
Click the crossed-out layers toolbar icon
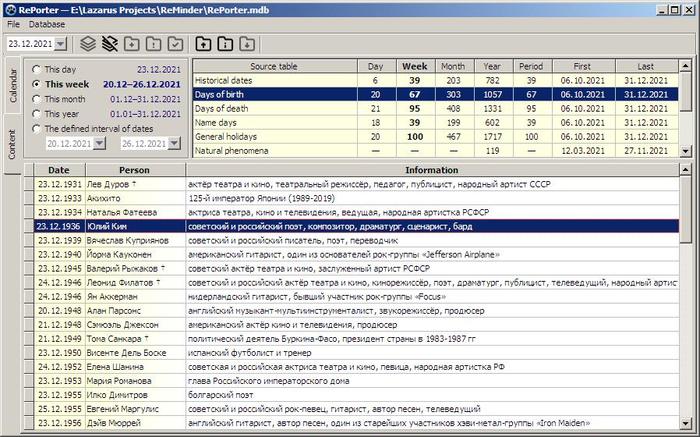coord(110,44)
